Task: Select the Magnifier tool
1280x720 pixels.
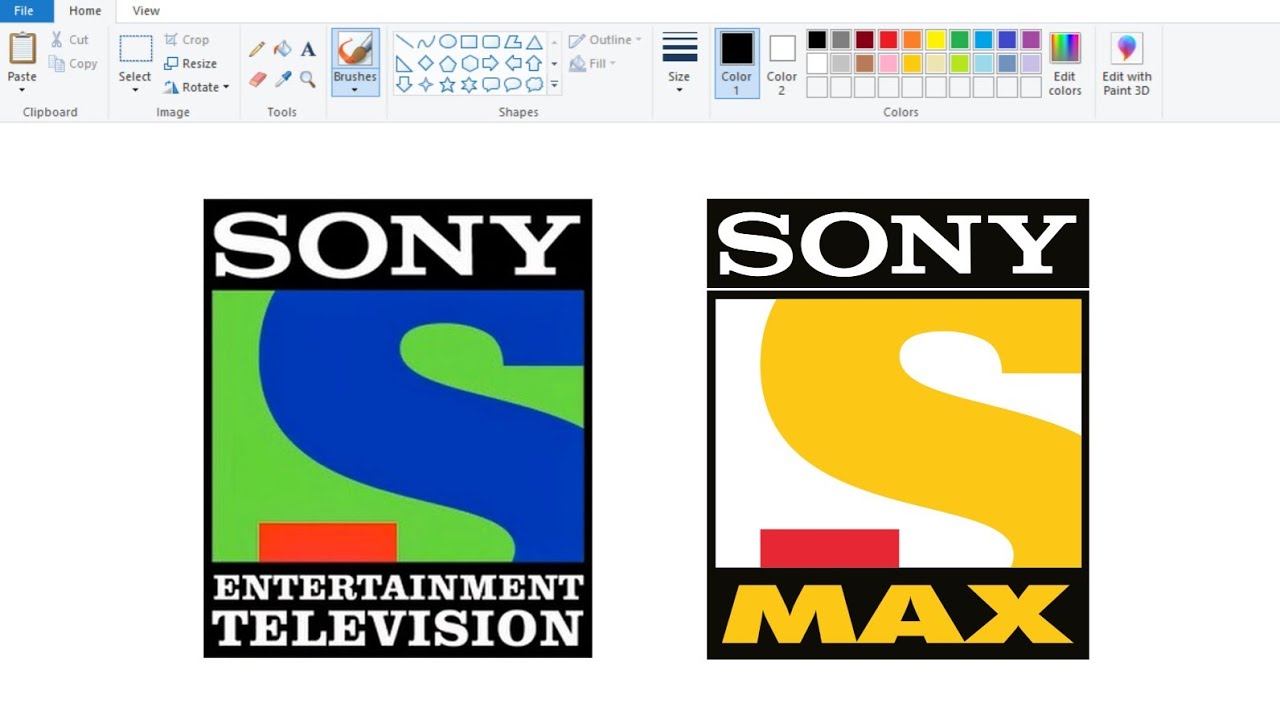Action: coord(308,79)
